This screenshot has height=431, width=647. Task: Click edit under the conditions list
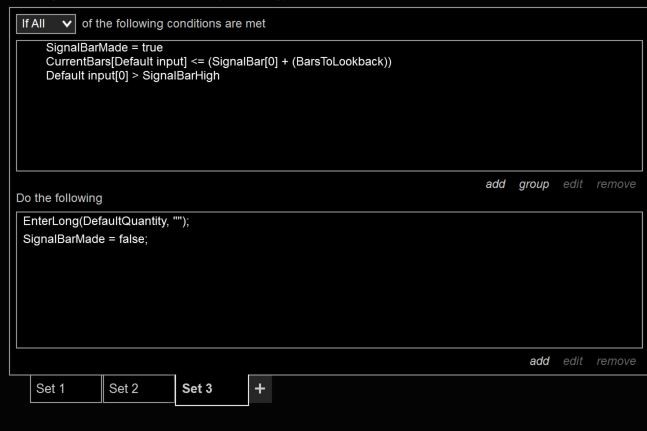(573, 184)
